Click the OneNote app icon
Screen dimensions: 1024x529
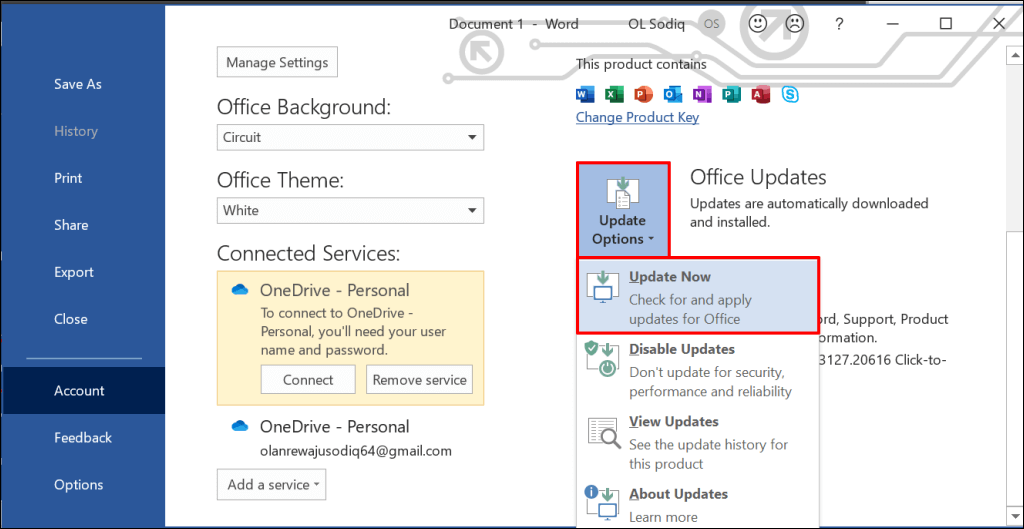pyautogui.click(x=701, y=94)
